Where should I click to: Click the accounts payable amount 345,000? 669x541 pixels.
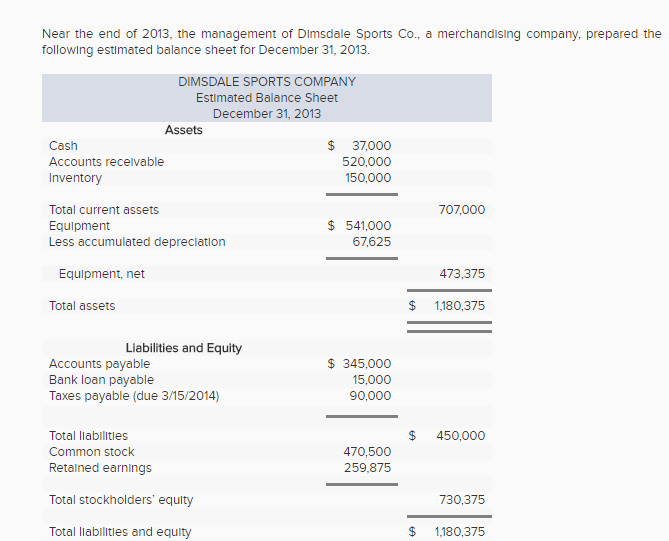click(x=366, y=364)
